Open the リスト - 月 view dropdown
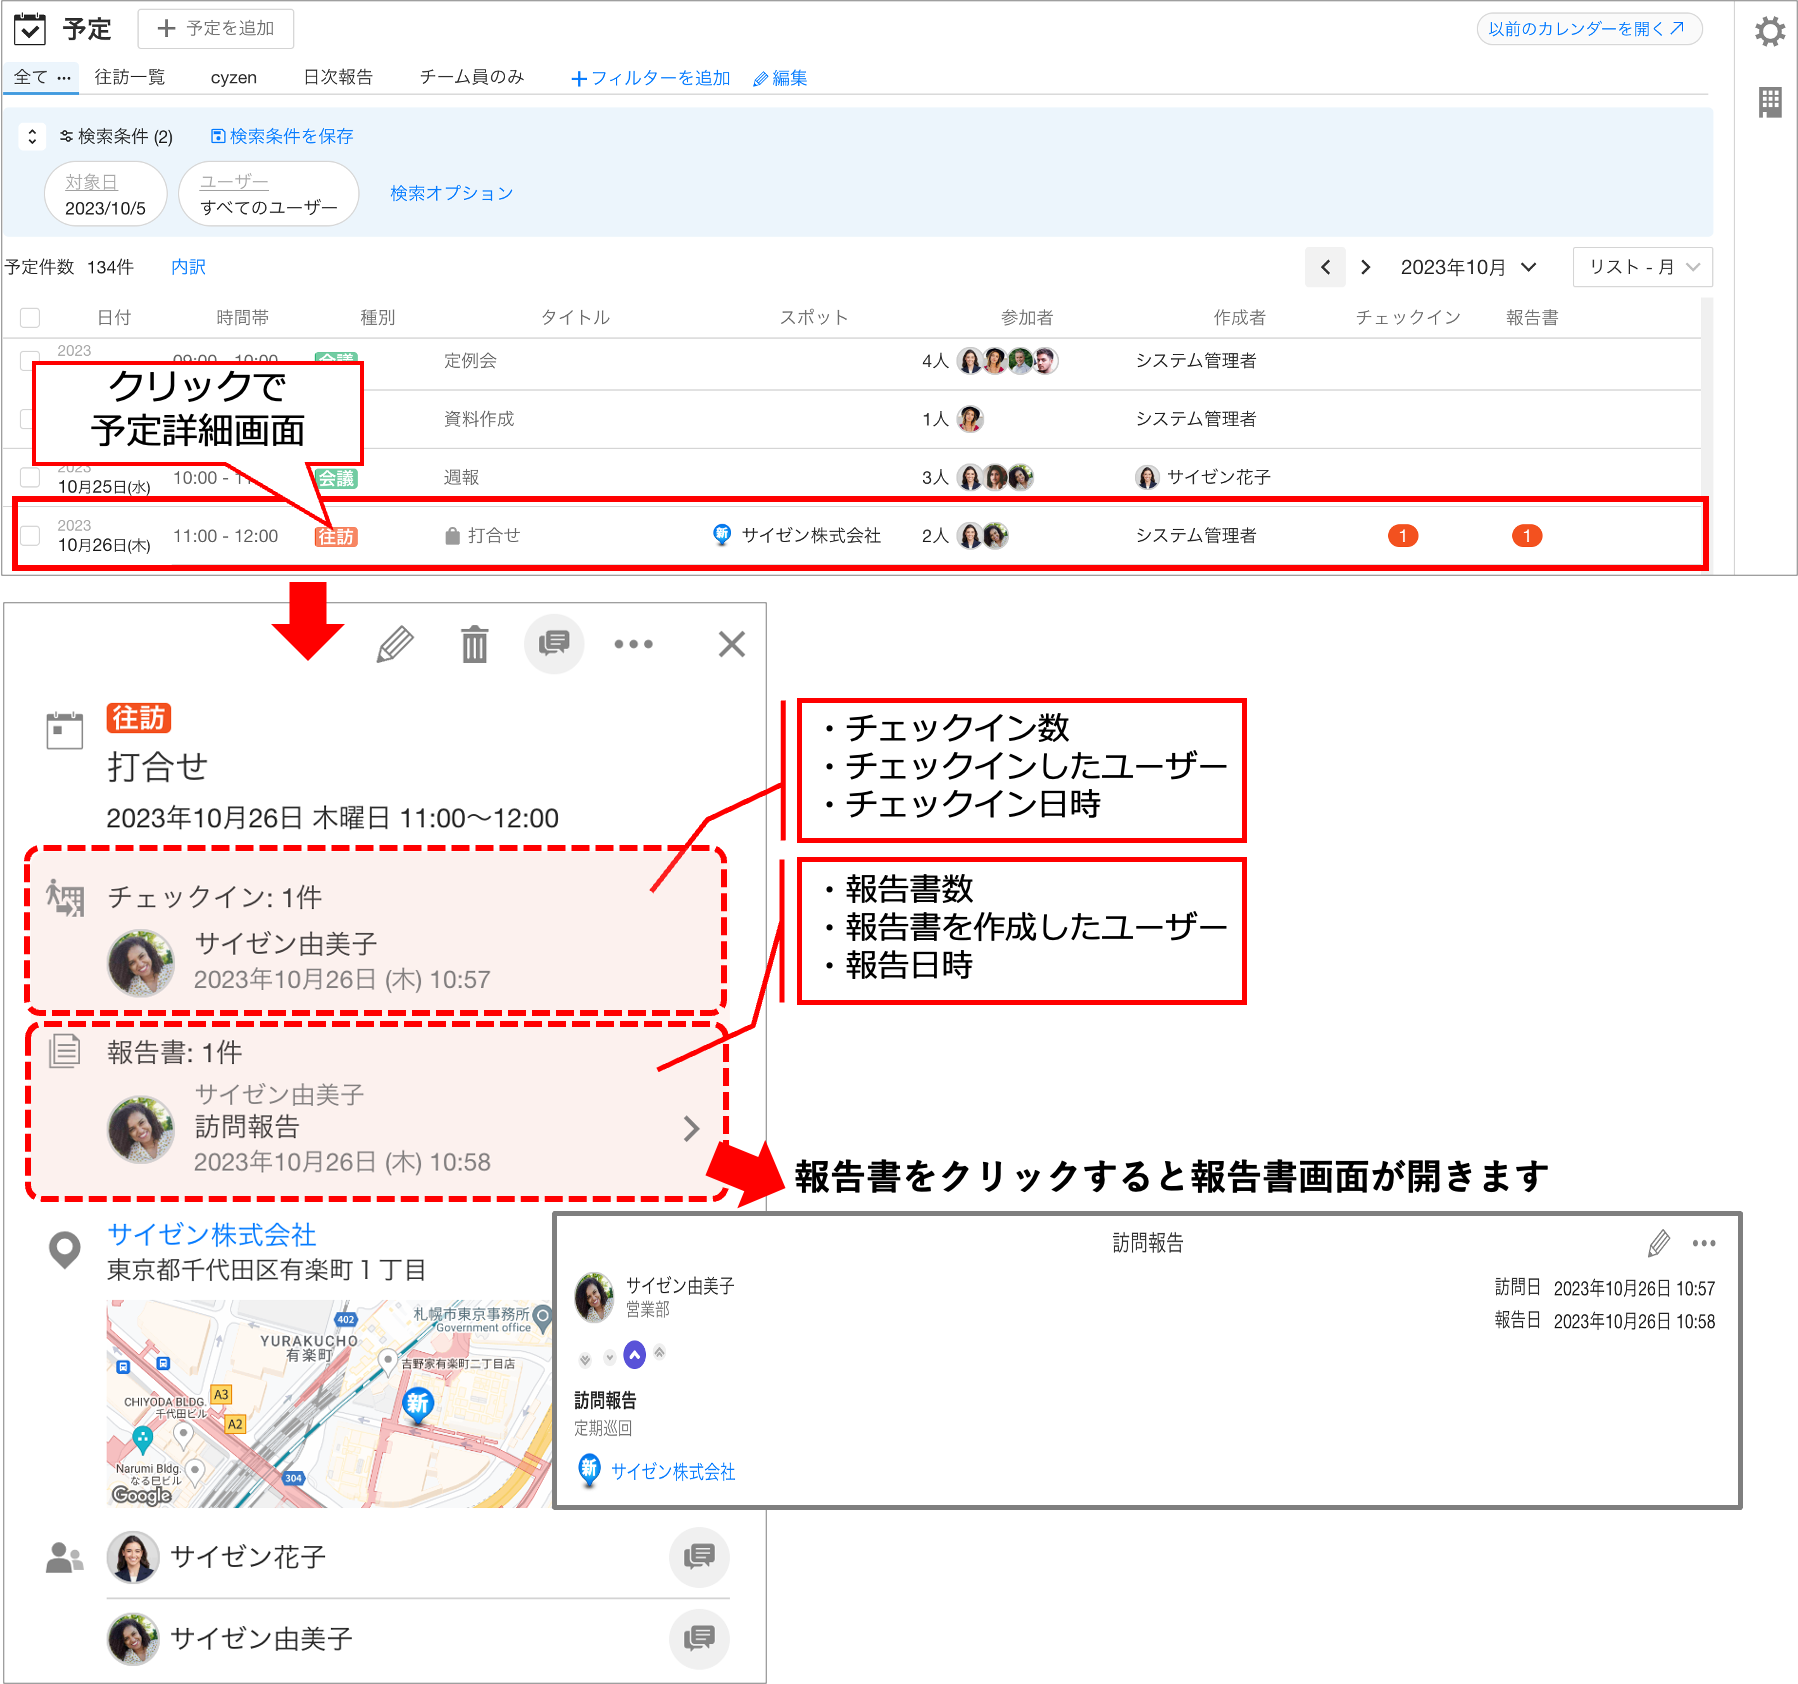The height and width of the screenshot is (1684, 1798). 1642,267
